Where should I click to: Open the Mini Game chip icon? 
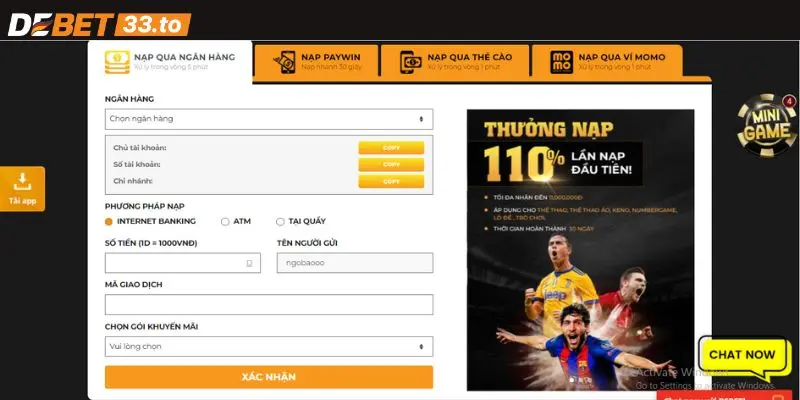tap(766, 125)
